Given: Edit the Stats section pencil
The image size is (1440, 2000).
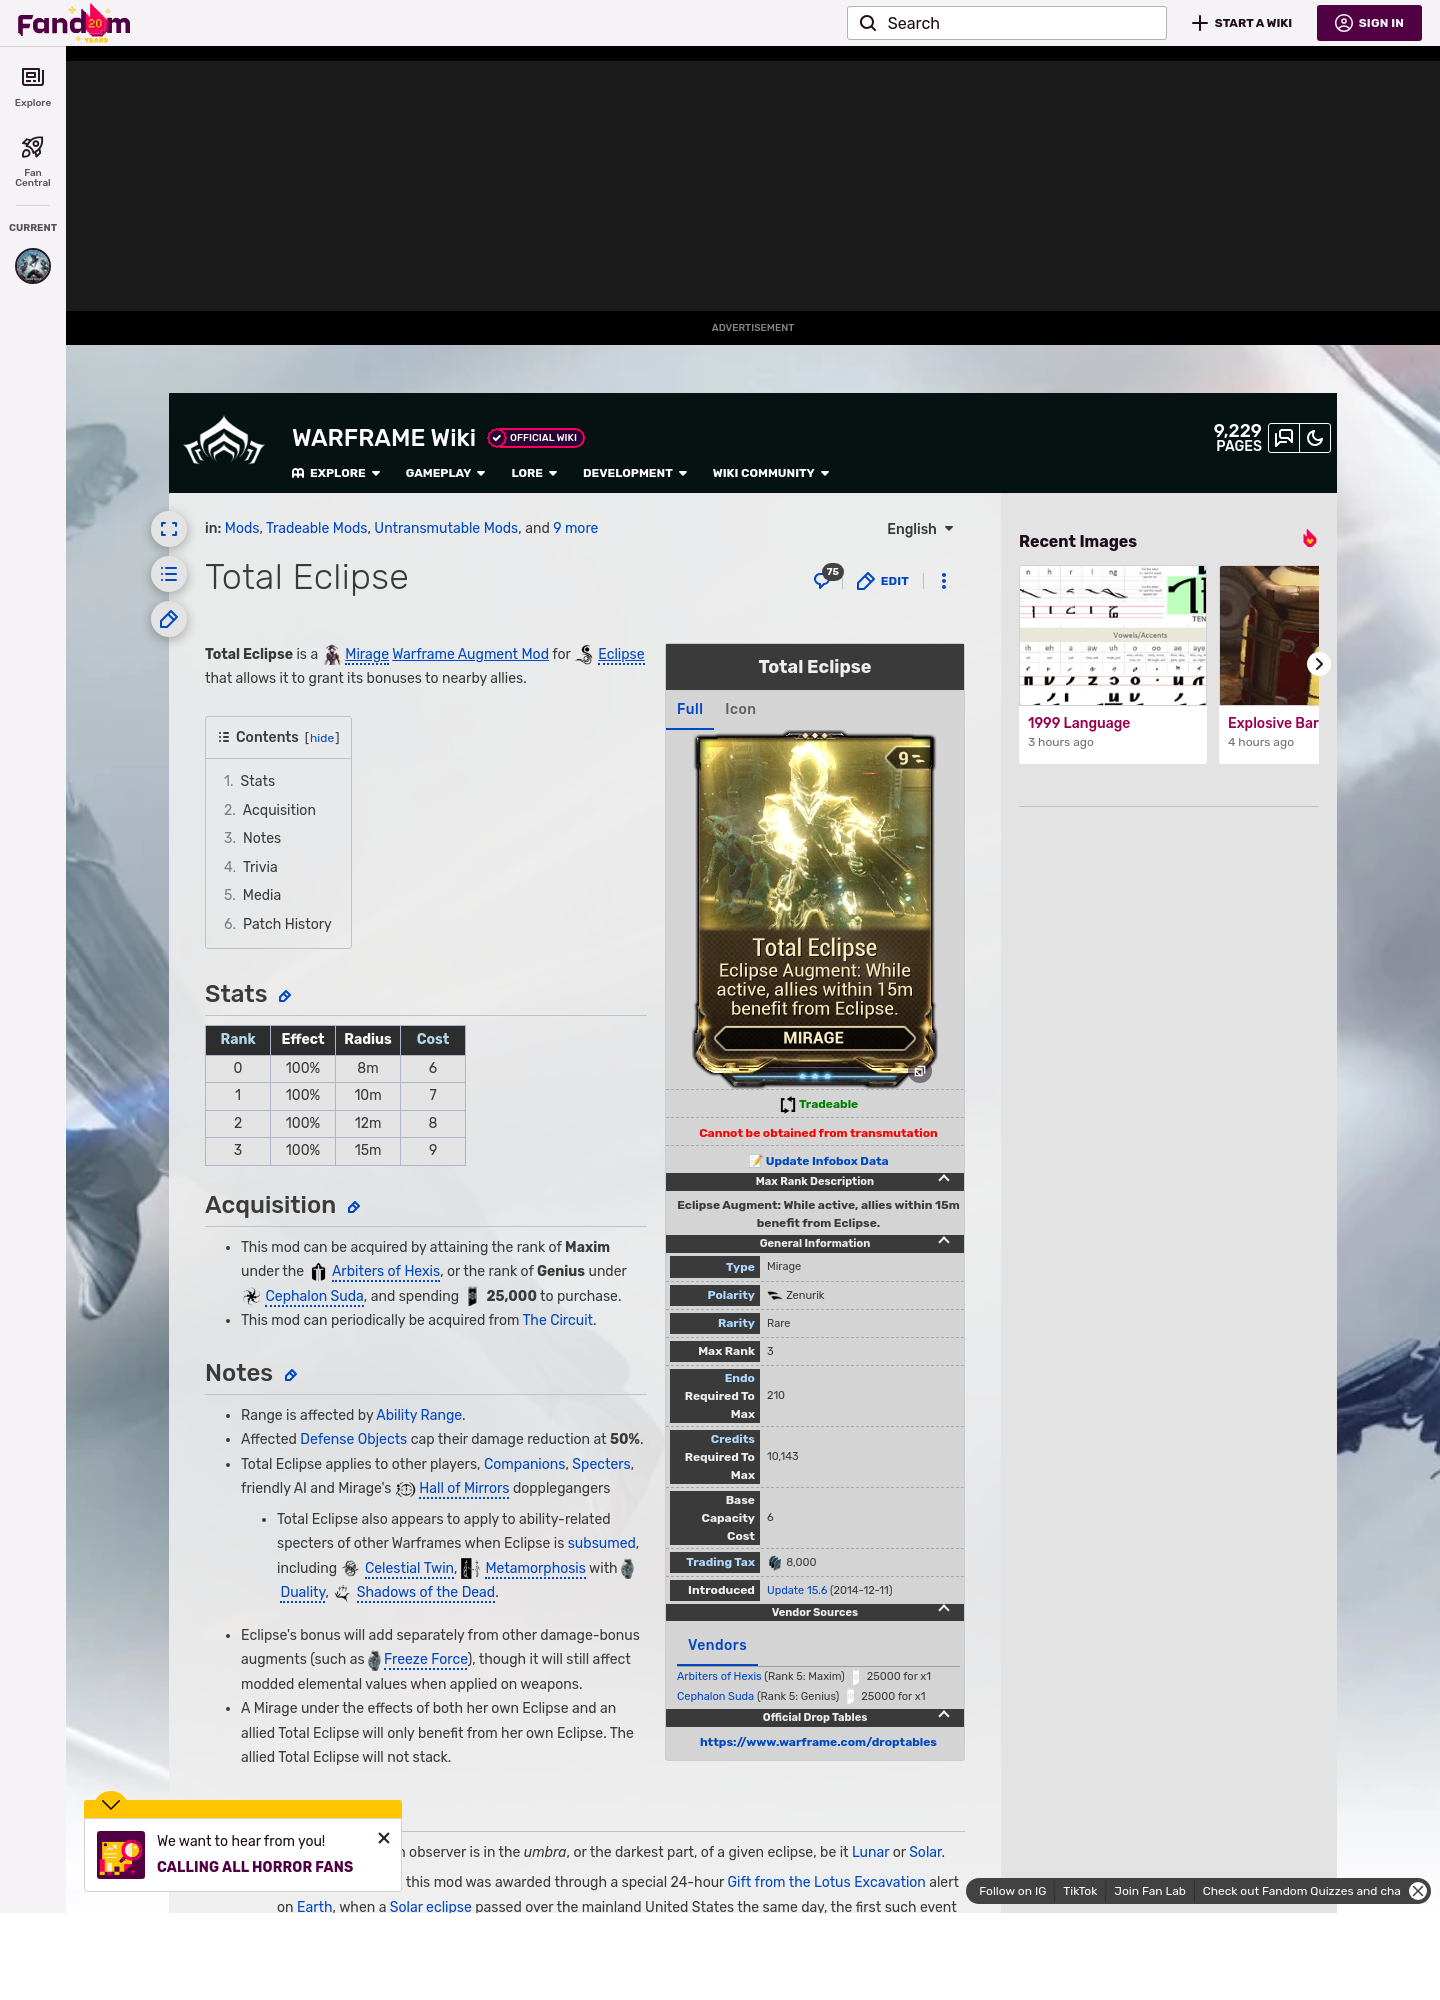Looking at the screenshot, I should (285, 996).
